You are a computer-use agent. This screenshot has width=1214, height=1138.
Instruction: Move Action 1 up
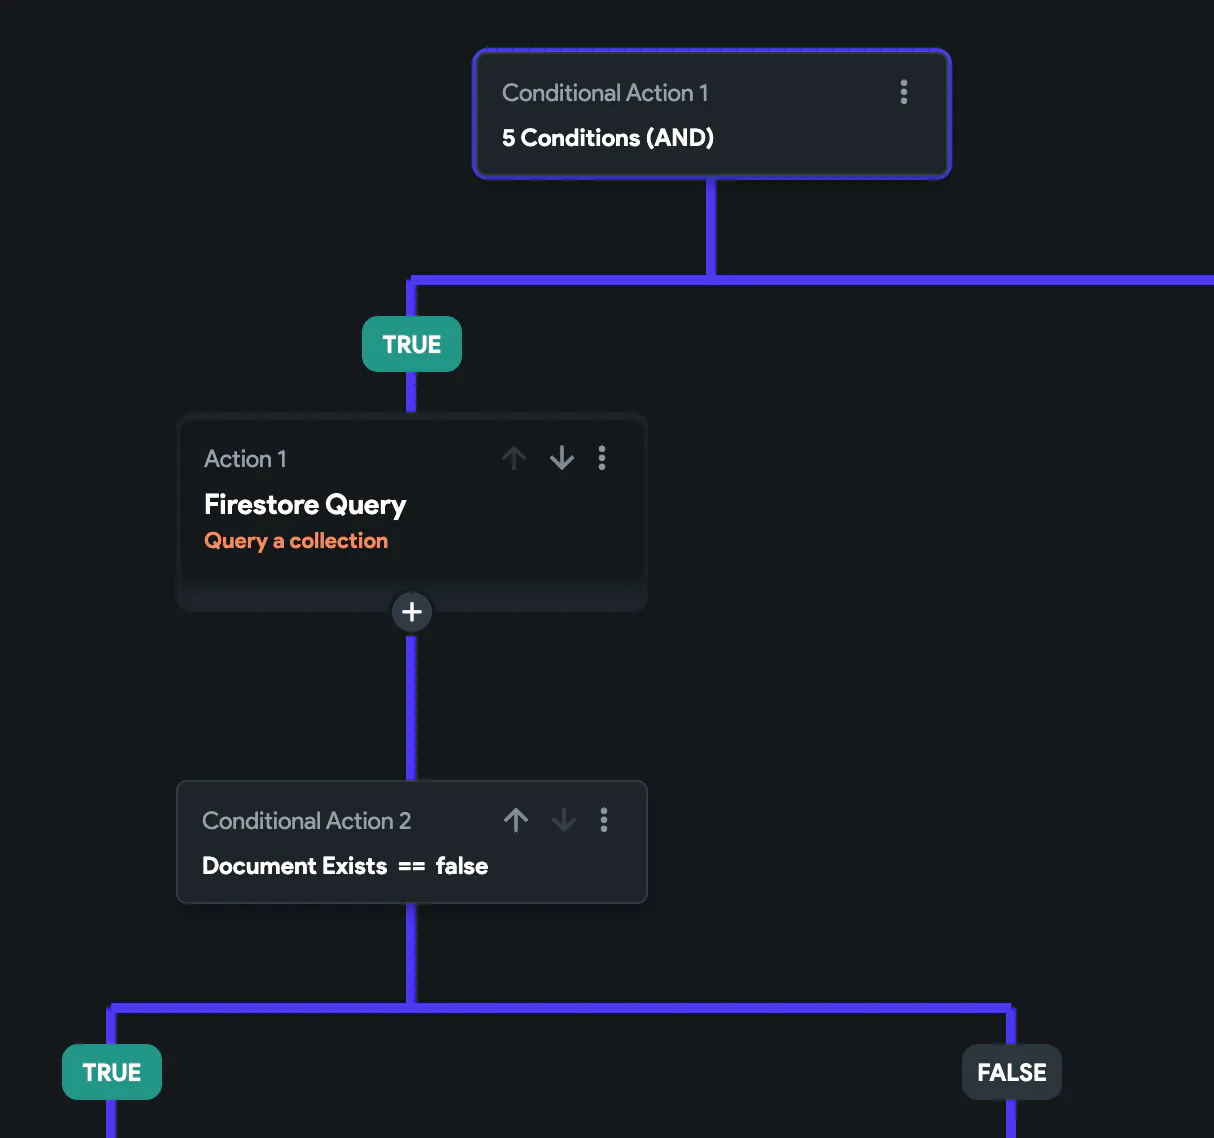click(x=514, y=458)
